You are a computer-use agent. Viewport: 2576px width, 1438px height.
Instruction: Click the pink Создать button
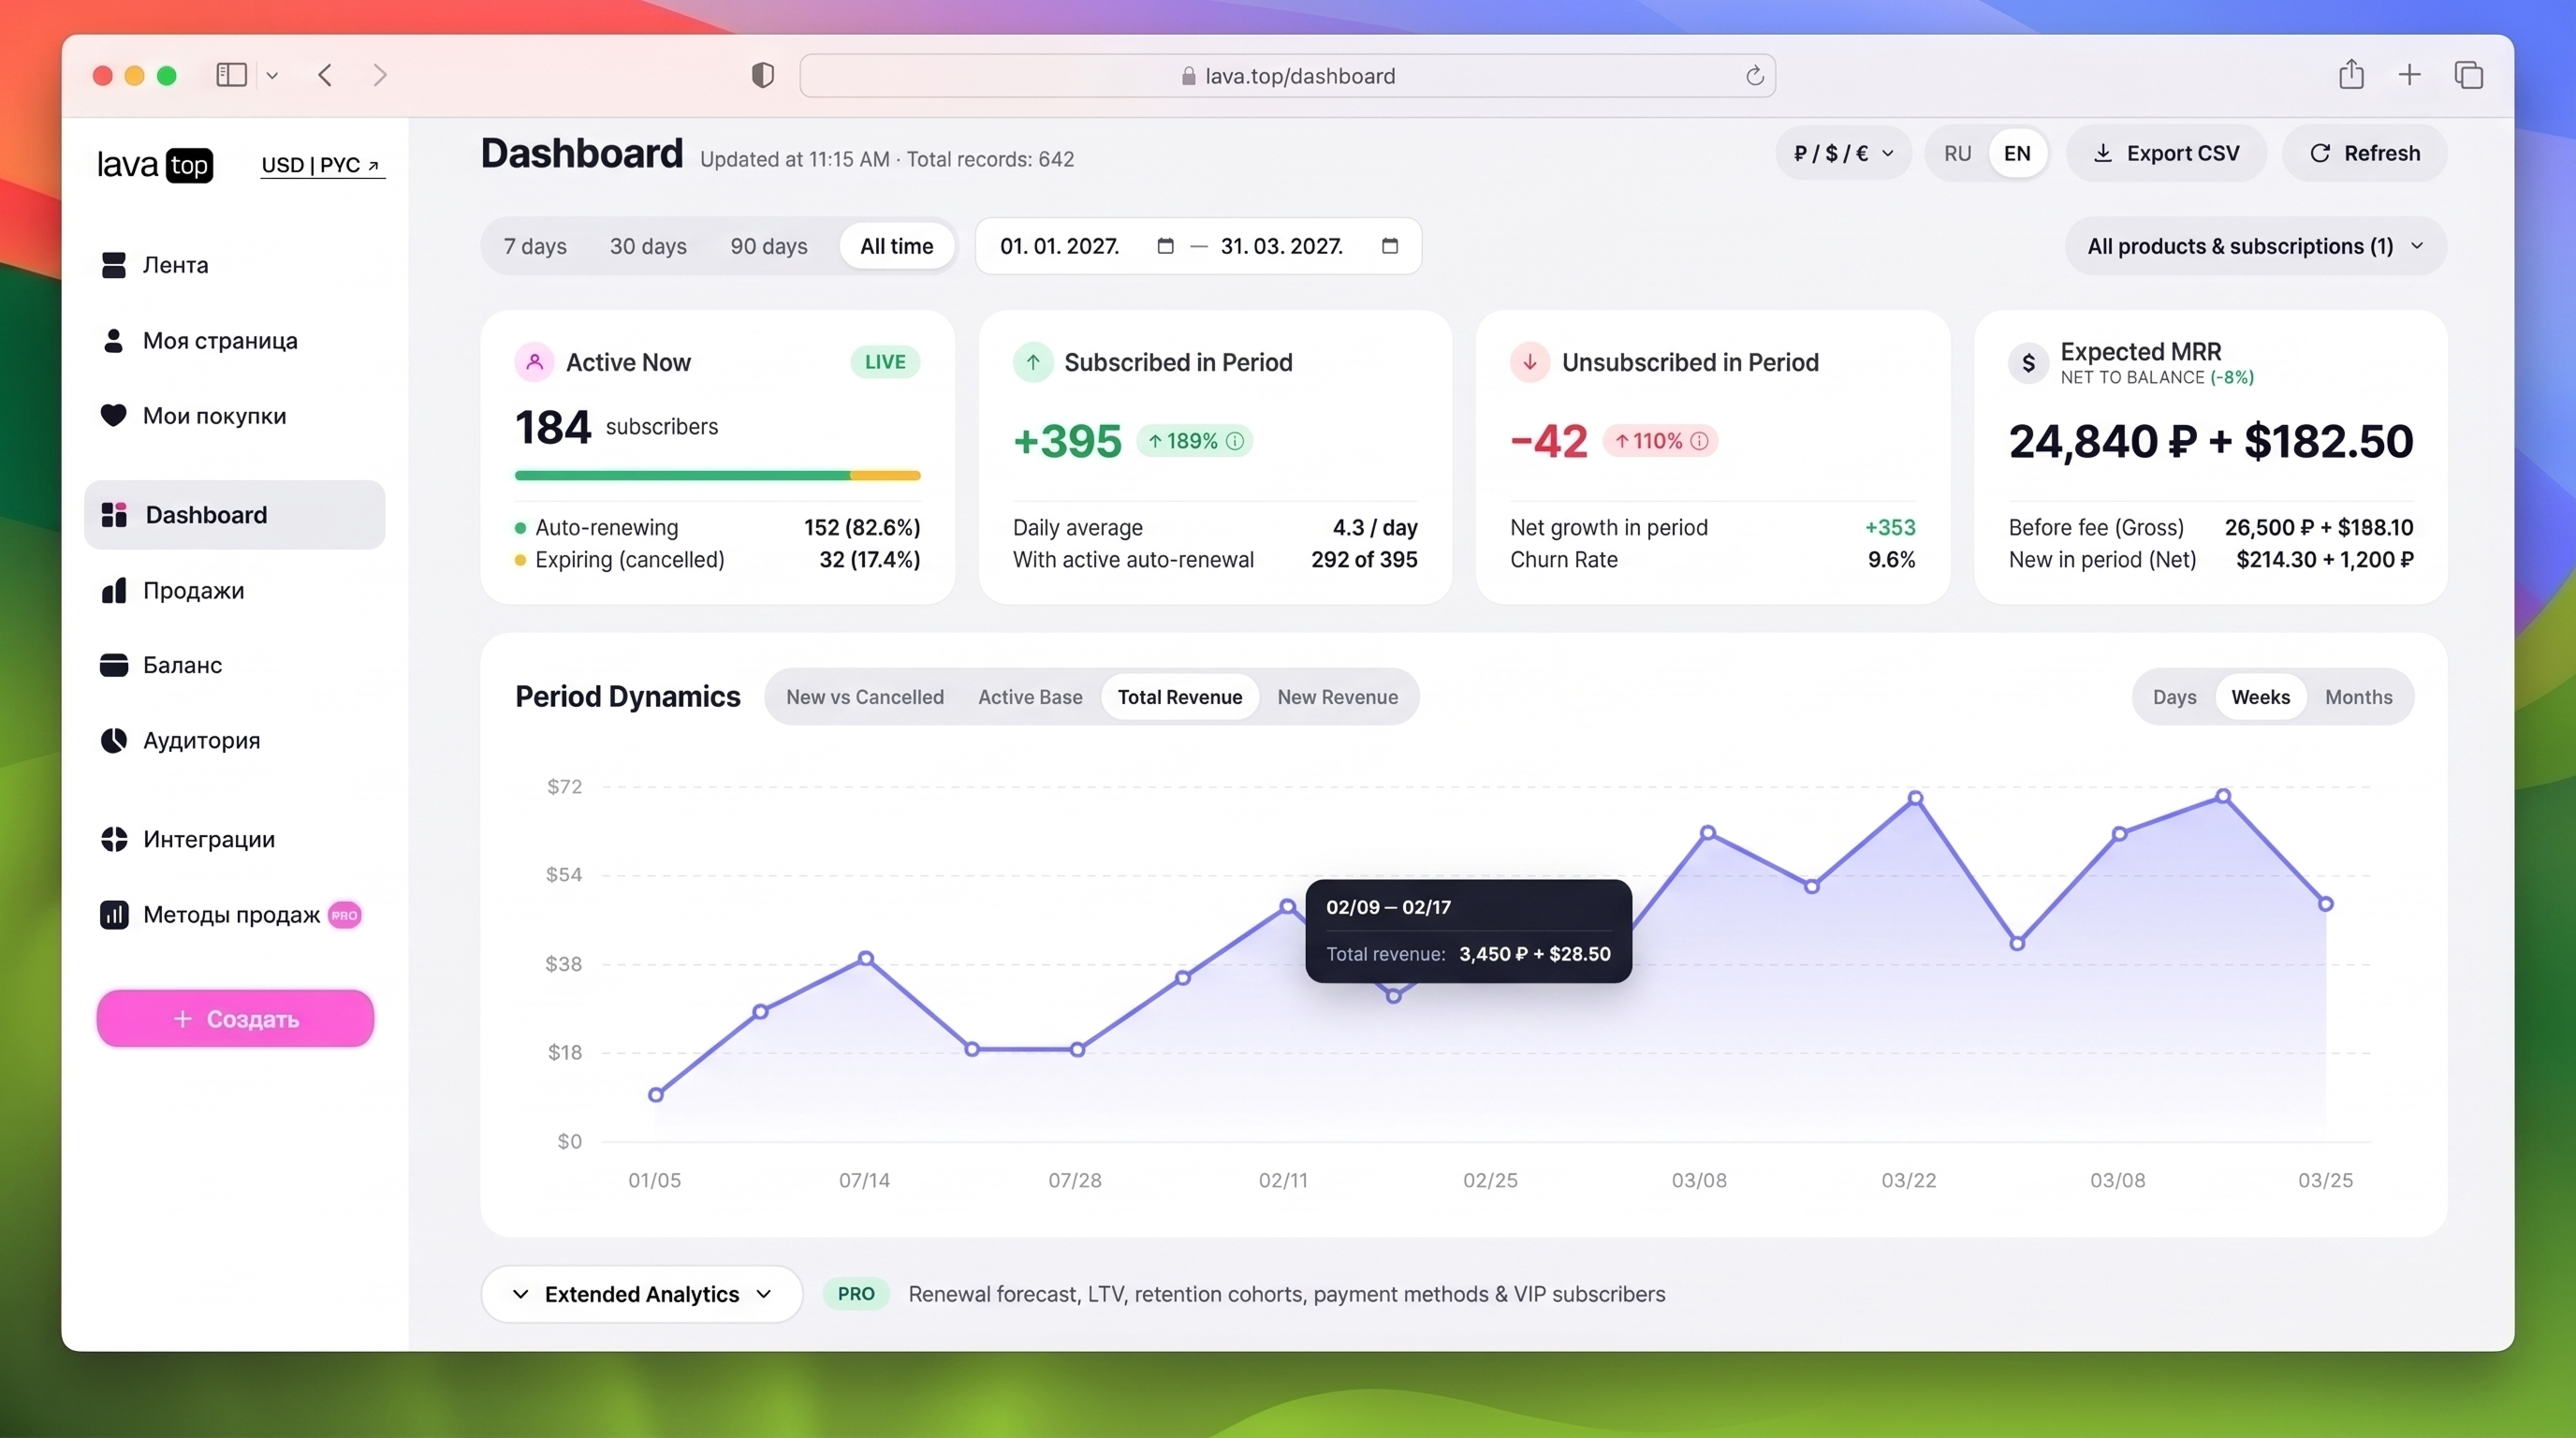coord(235,1019)
